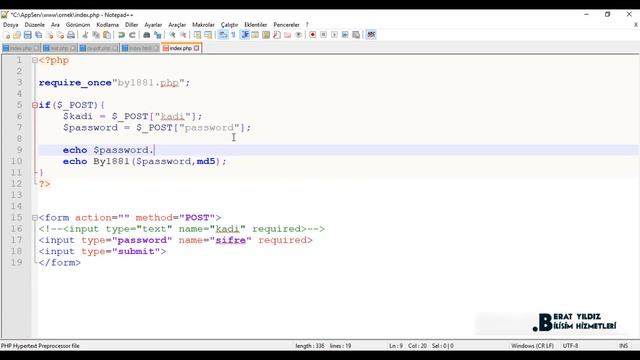Viewport: 640px width, 360px height.
Task: Open the Document Map icon
Action: pos(266,35)
